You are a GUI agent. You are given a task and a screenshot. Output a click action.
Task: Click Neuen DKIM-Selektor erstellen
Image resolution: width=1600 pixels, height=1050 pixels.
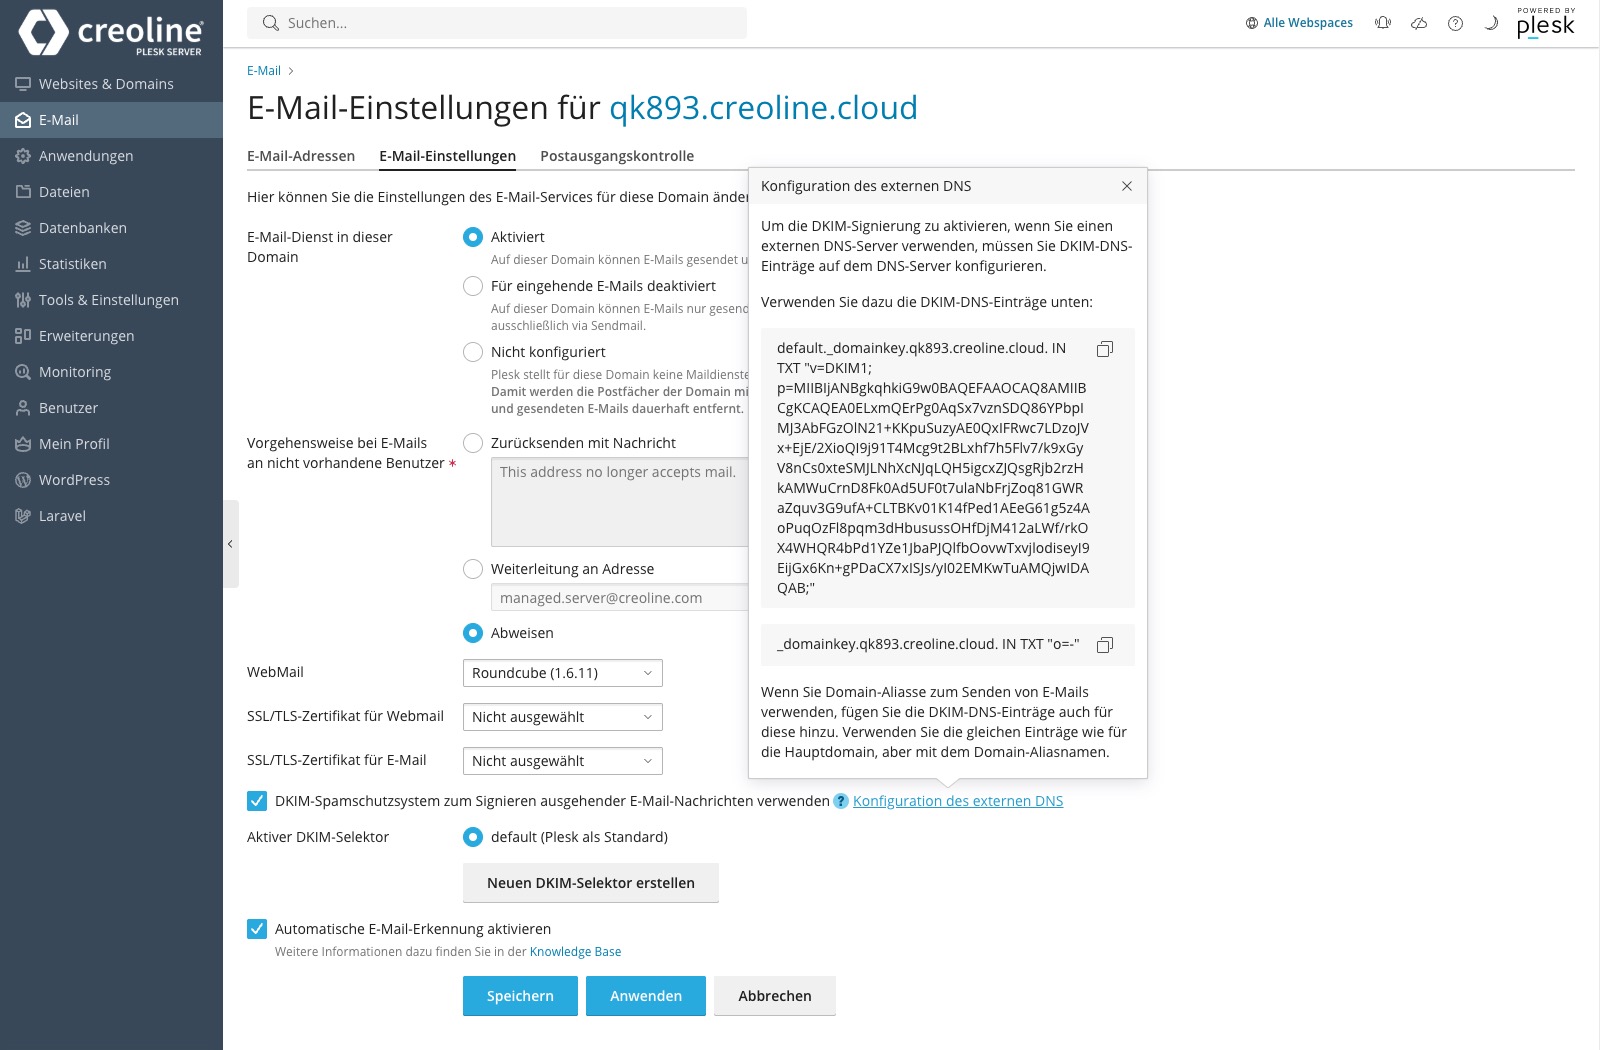point(591,883)
